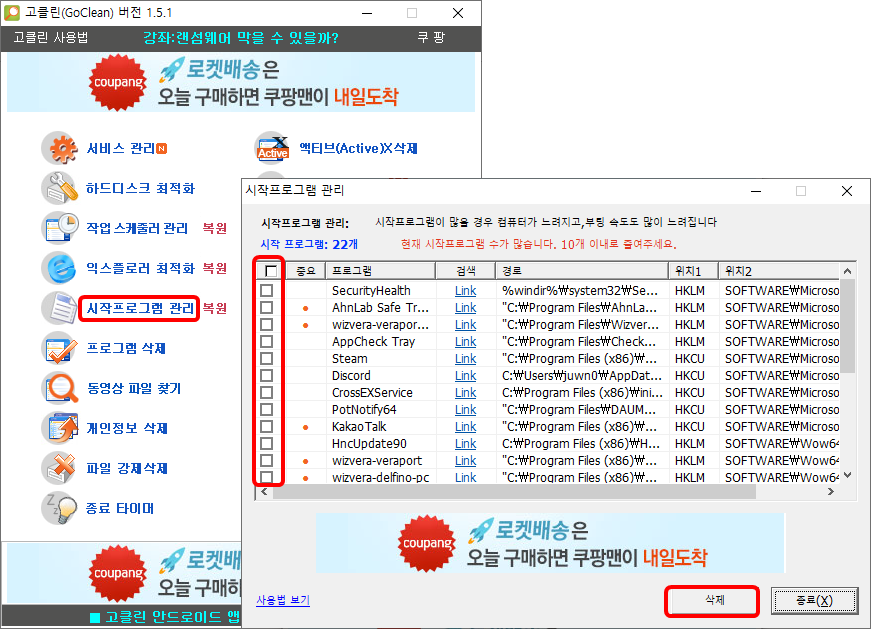The height and width of the screenshot is (629, 871).
Task: Open the search Link for PotNotify64
Action: click(x=465, y=410)
